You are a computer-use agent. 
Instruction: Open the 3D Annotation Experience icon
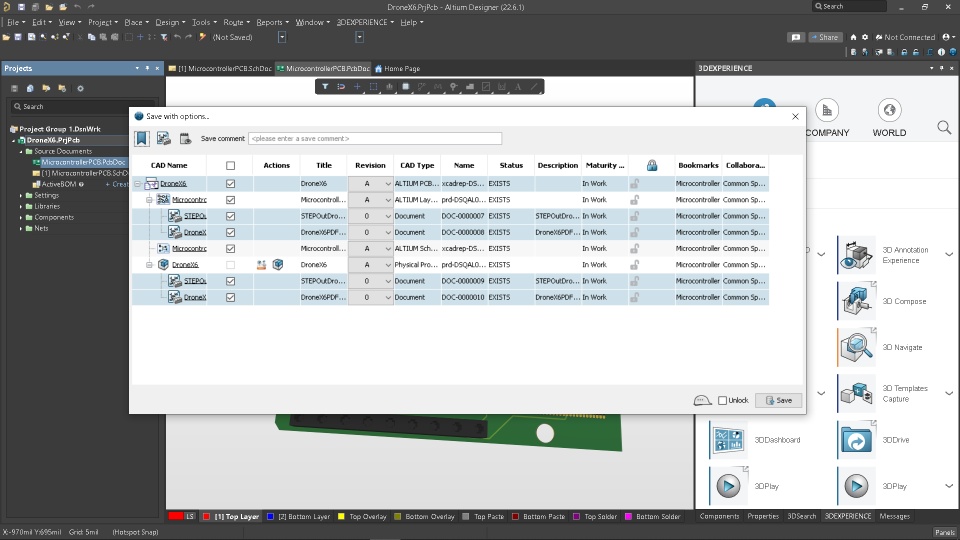857,255
